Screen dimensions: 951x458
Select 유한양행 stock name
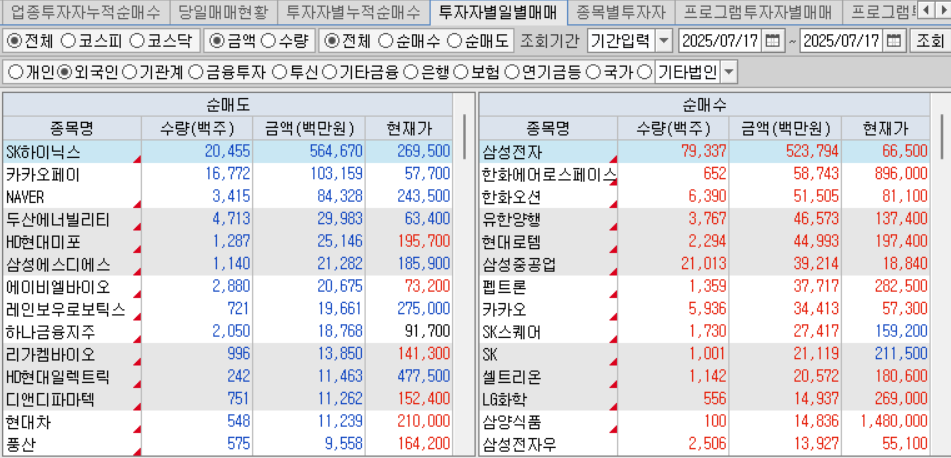(512, 220)
